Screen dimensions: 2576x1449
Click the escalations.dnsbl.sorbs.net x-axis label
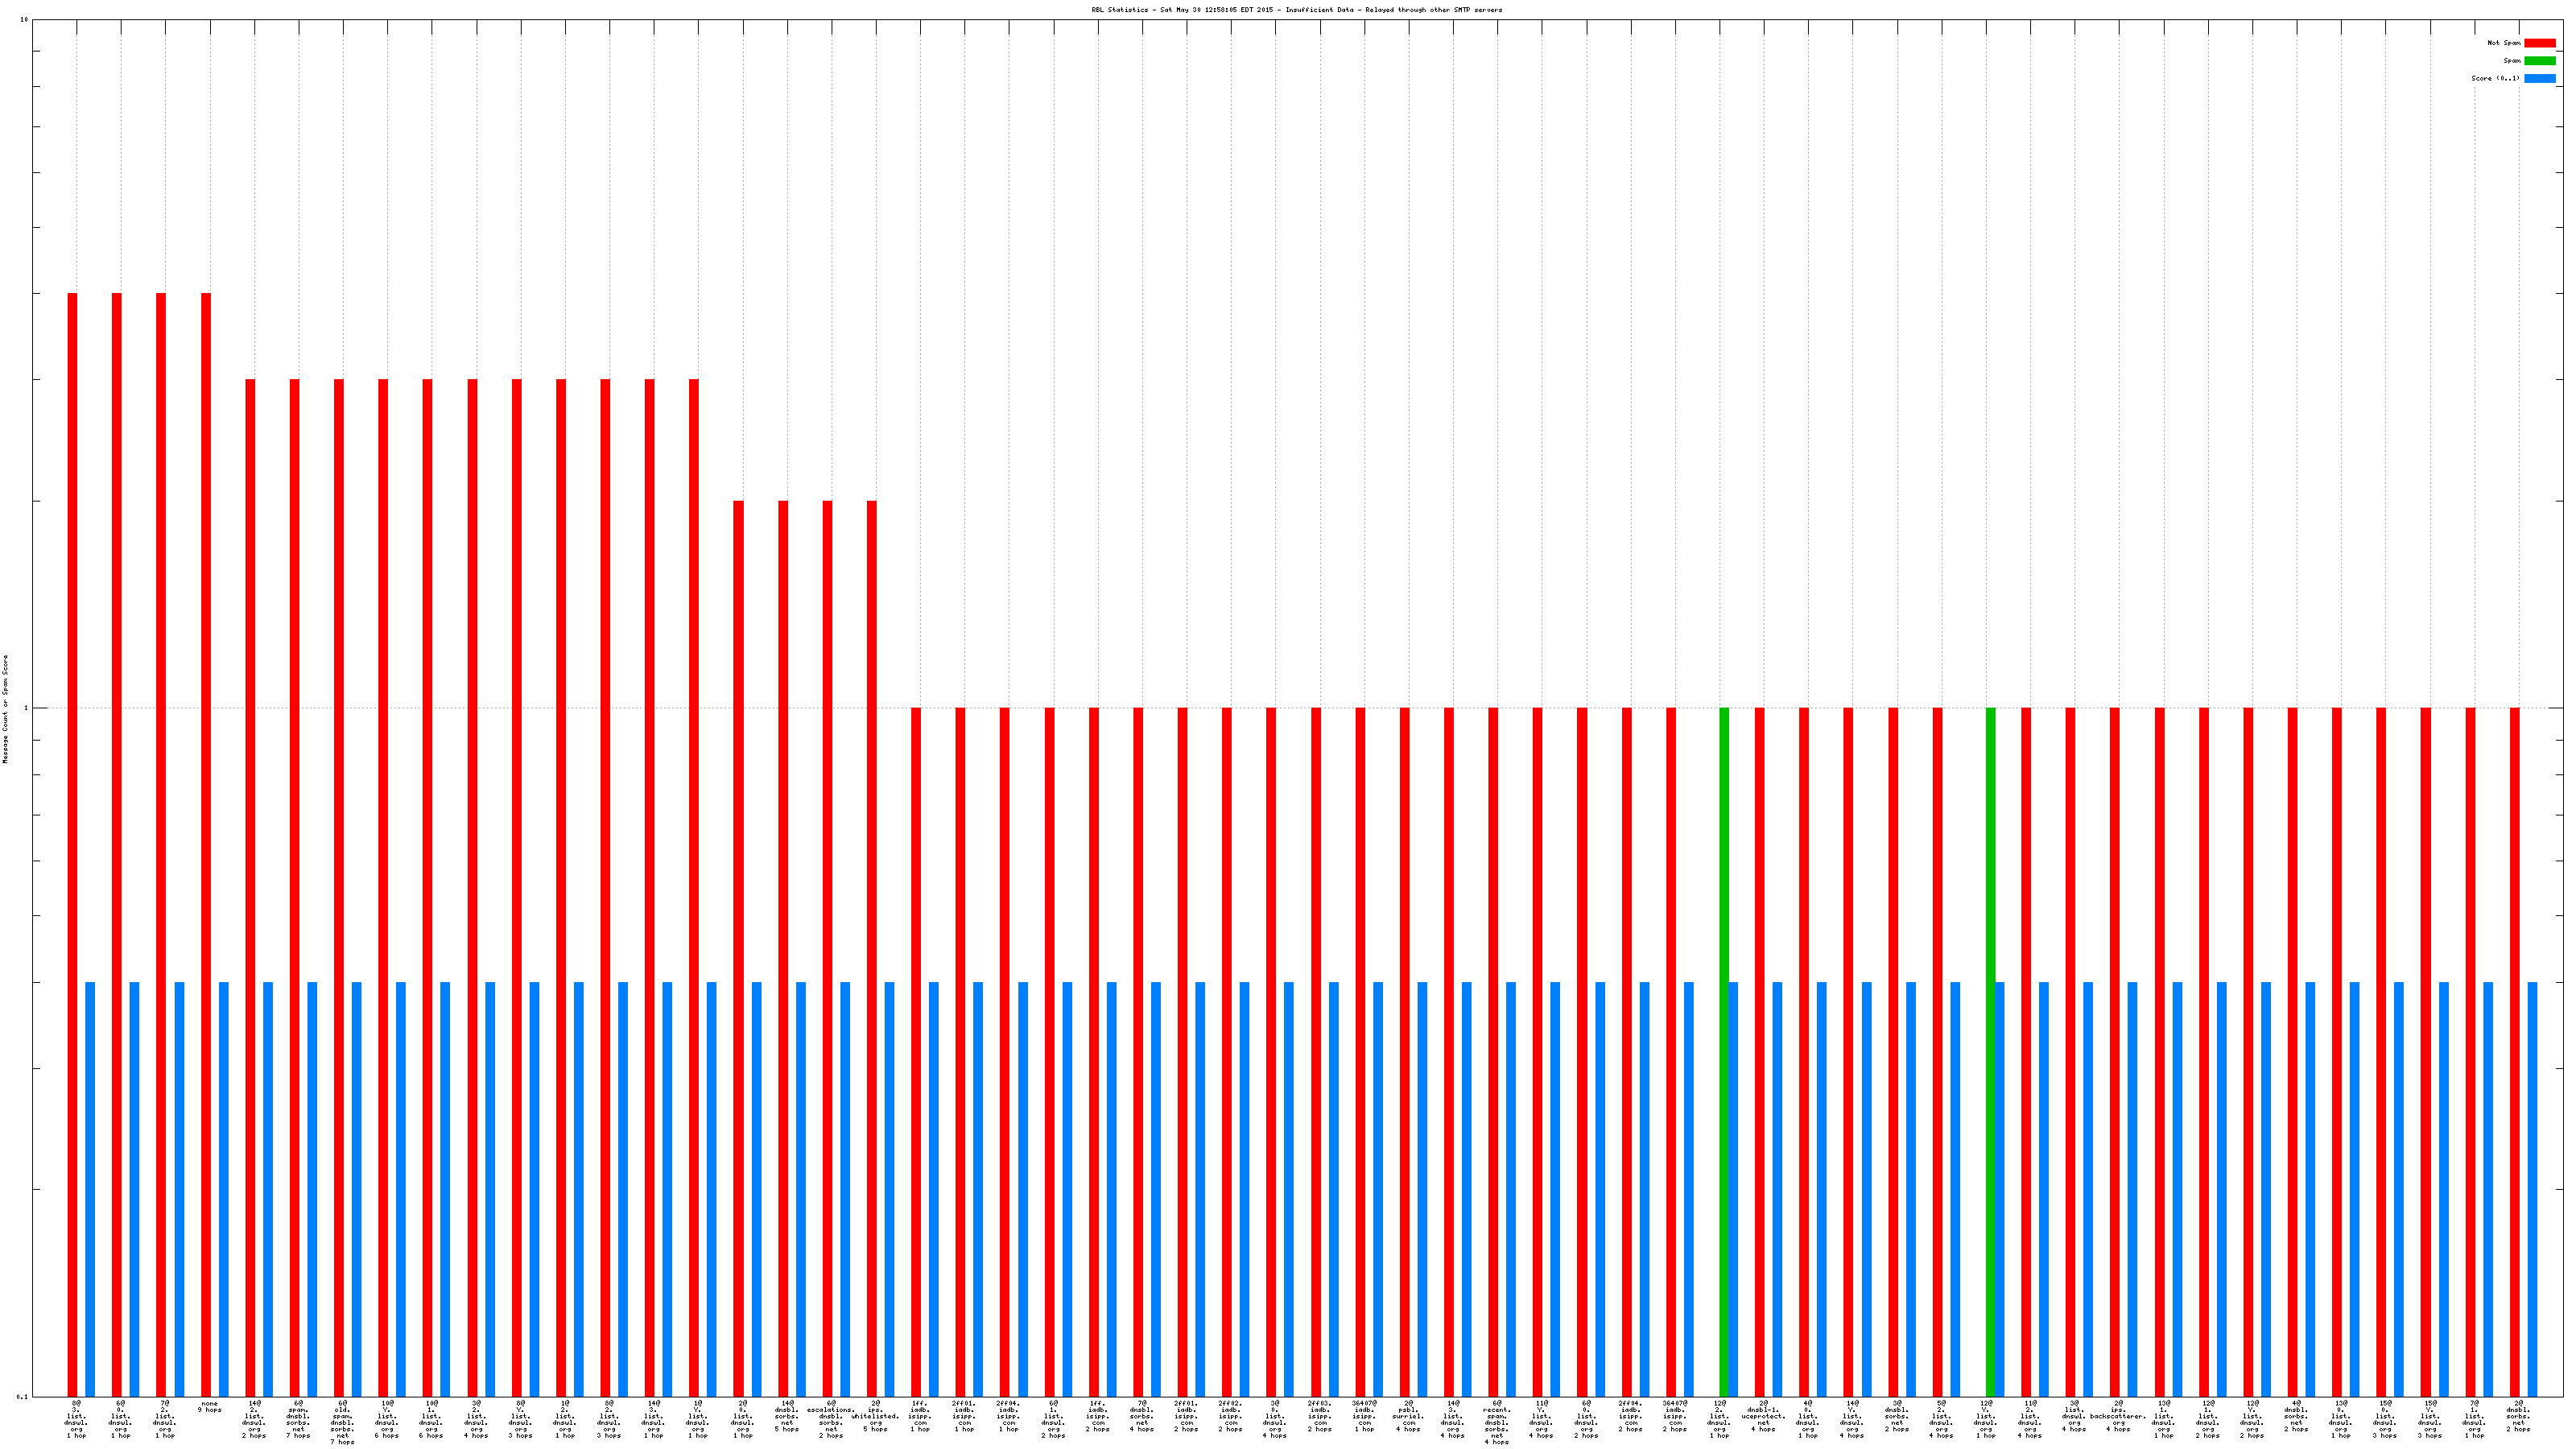[x=830, y=1419]
